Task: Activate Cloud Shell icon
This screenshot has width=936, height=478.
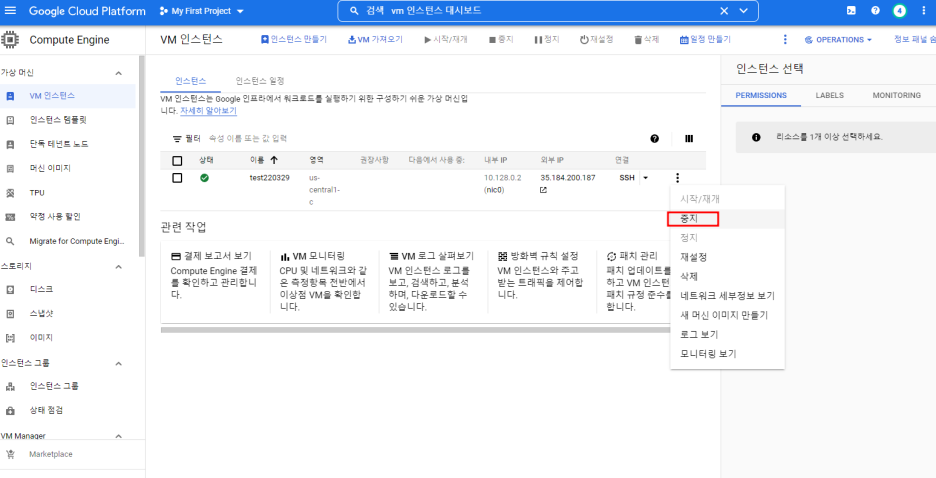Action: 852,11
